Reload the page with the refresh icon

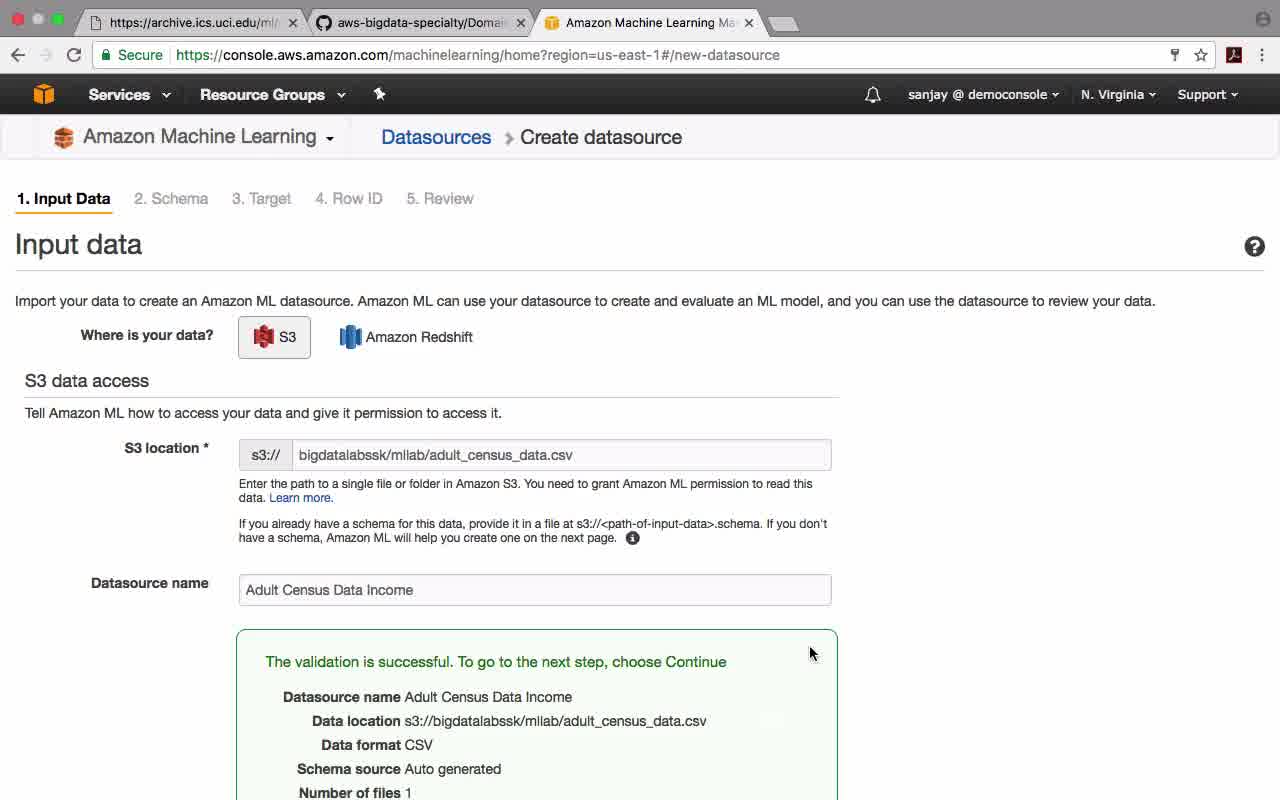(74, 55)
